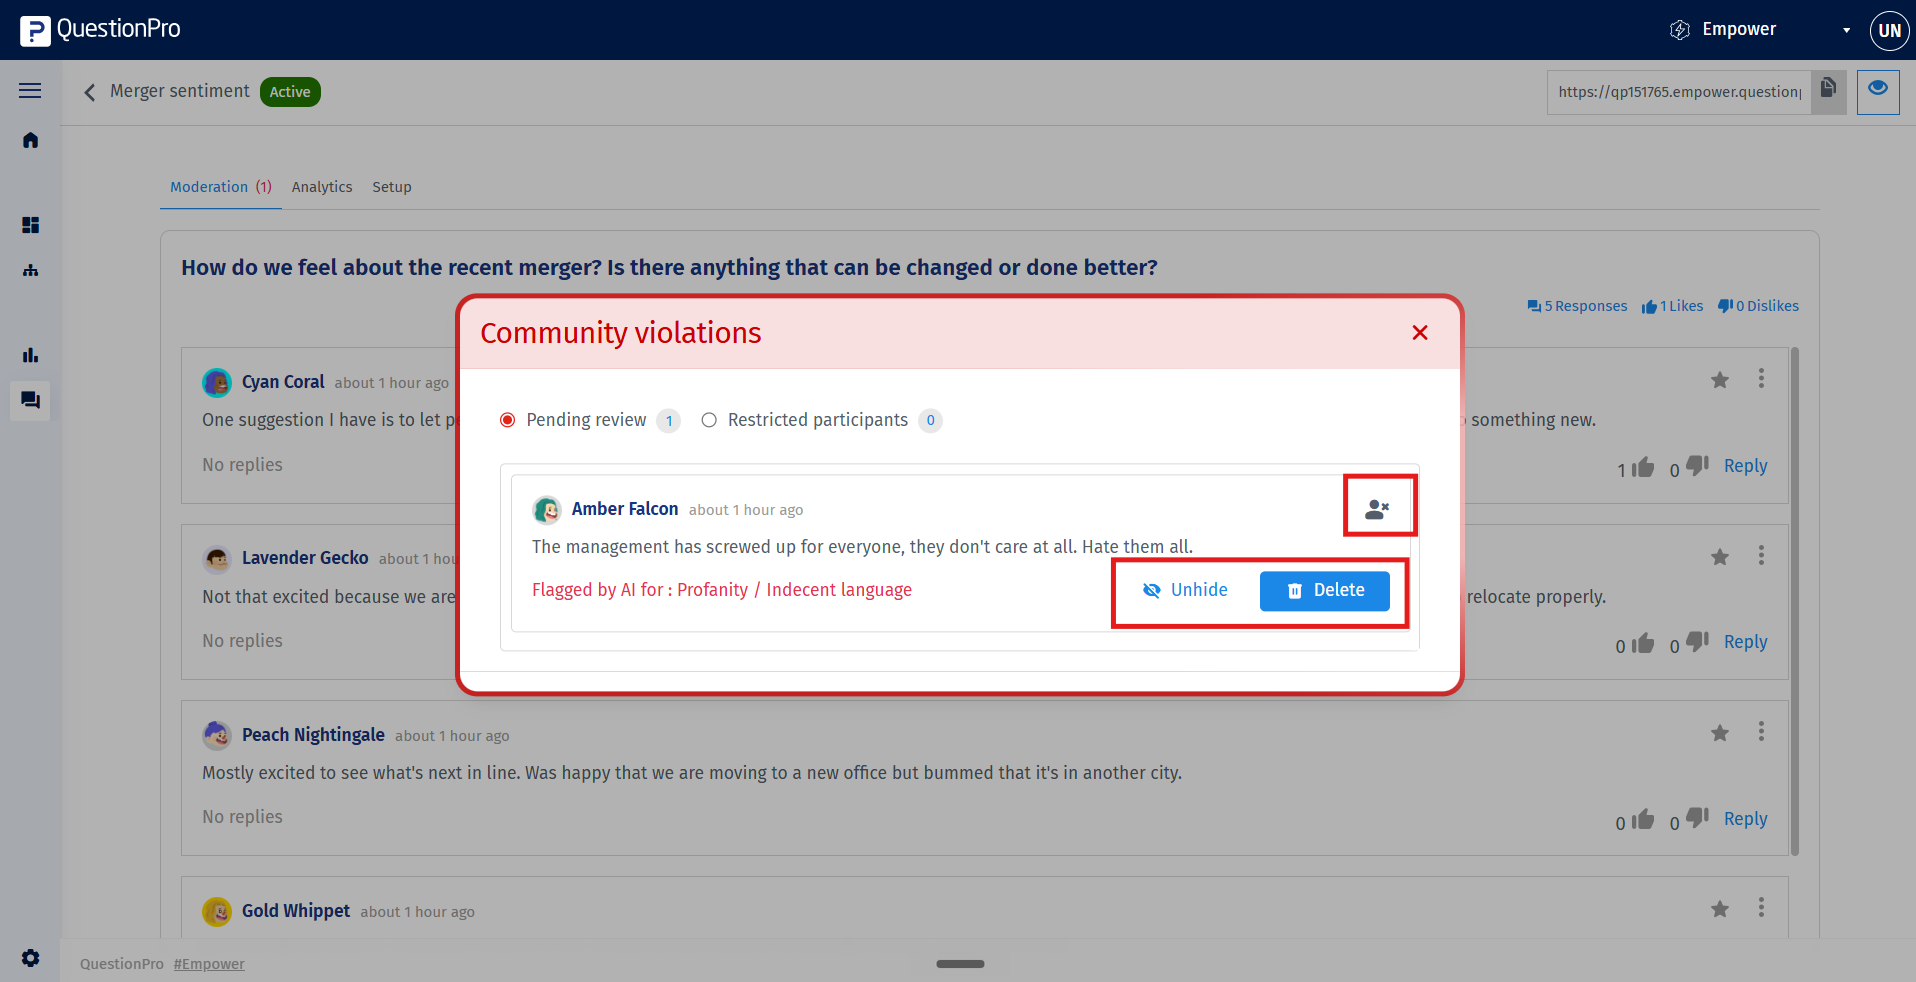The height and width of the screenshot is (982, 1916).
Task: Like Peach Nightingale's response
Action: 1643,820
